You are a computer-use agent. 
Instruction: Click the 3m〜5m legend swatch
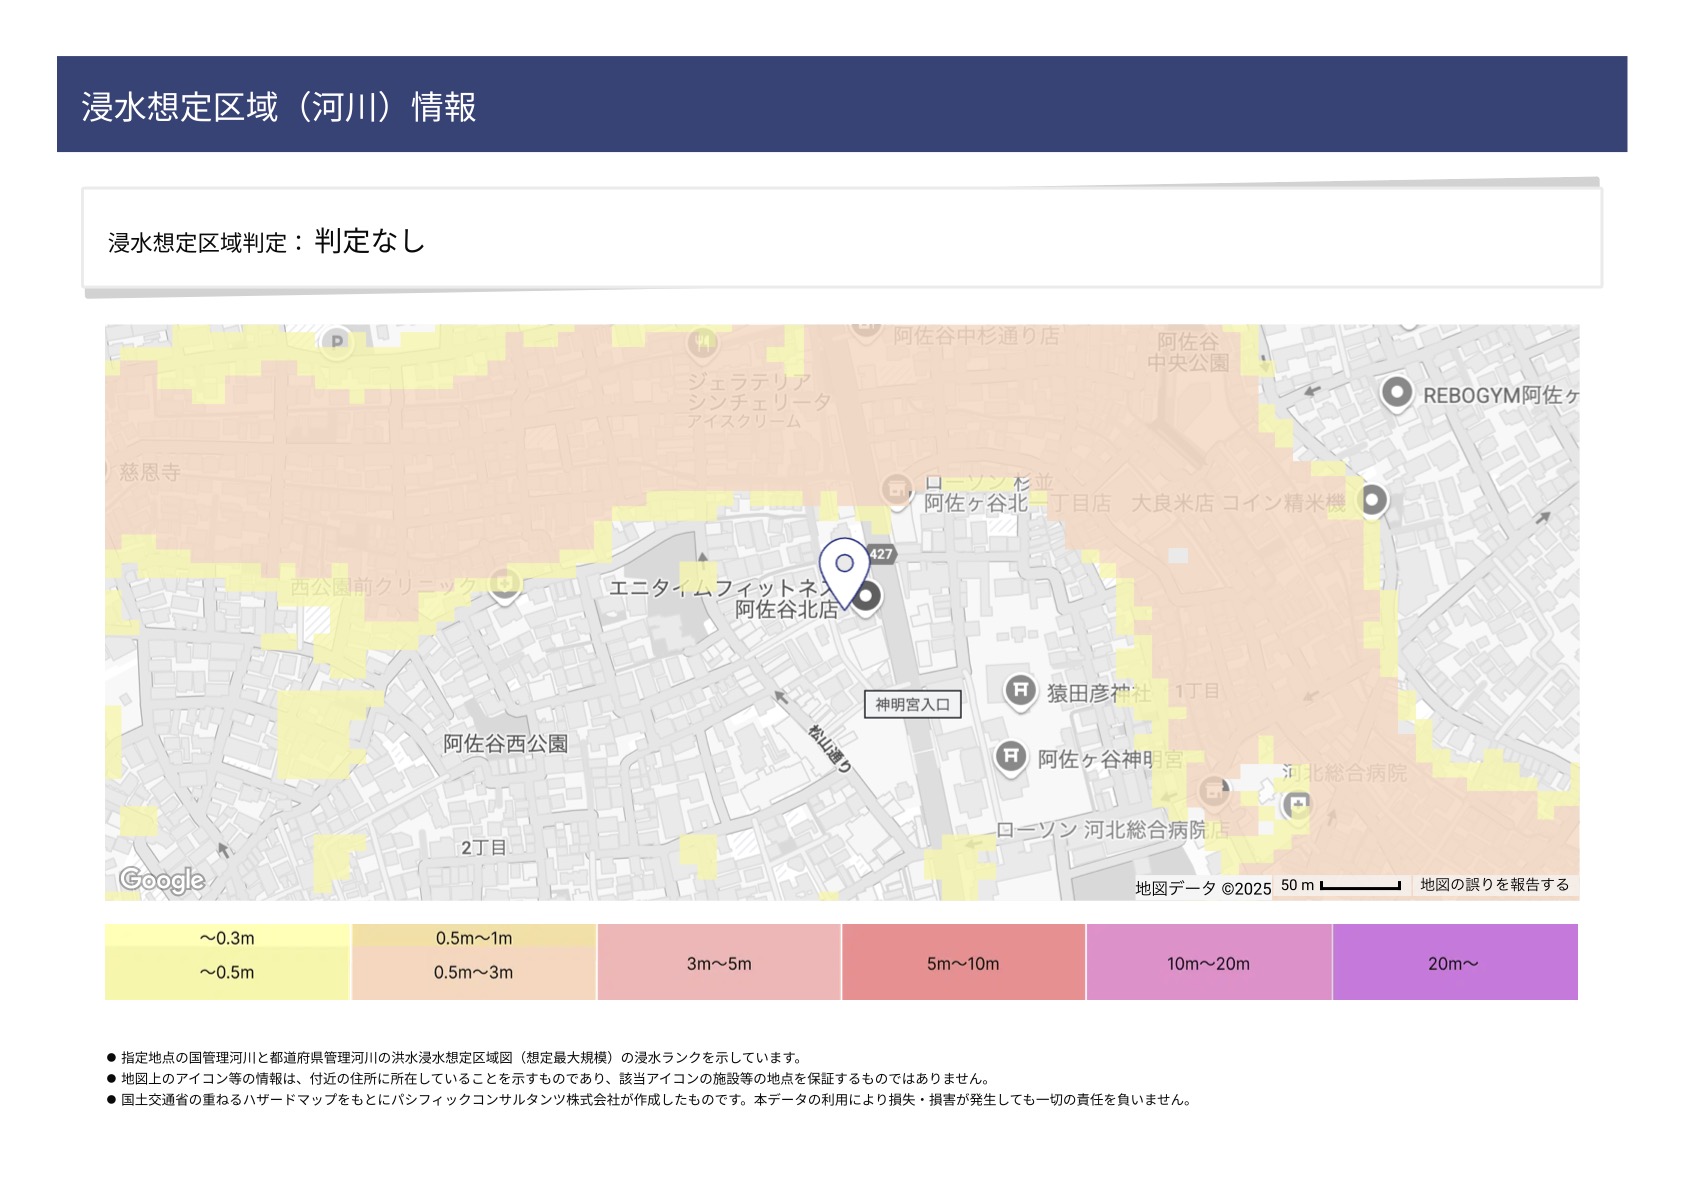[x=719, y=963]
